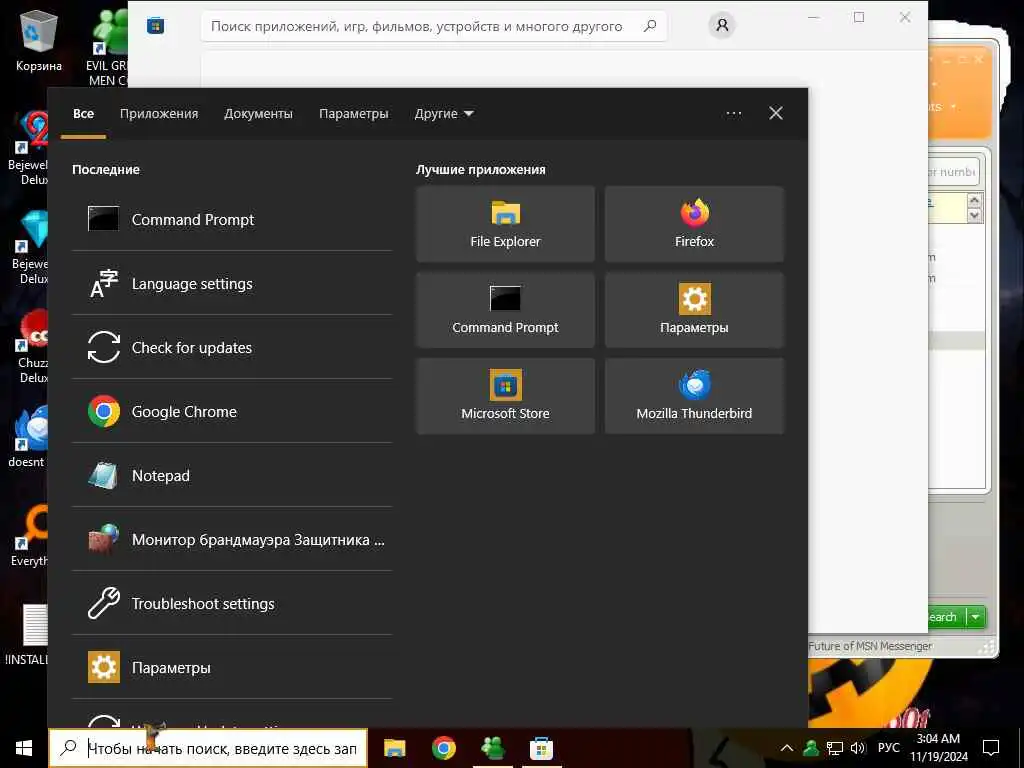Open File Explorer from taskbar
Image resolution: width=1024 pixels, height=768 pixels.
click(394, 748)
